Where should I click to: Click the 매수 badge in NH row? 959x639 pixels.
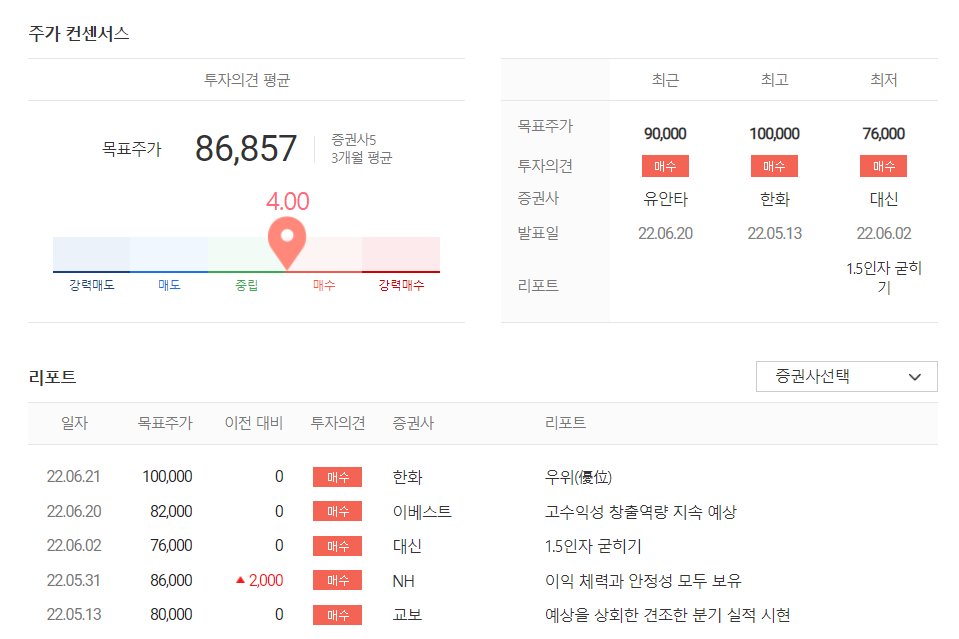[337, 580]
